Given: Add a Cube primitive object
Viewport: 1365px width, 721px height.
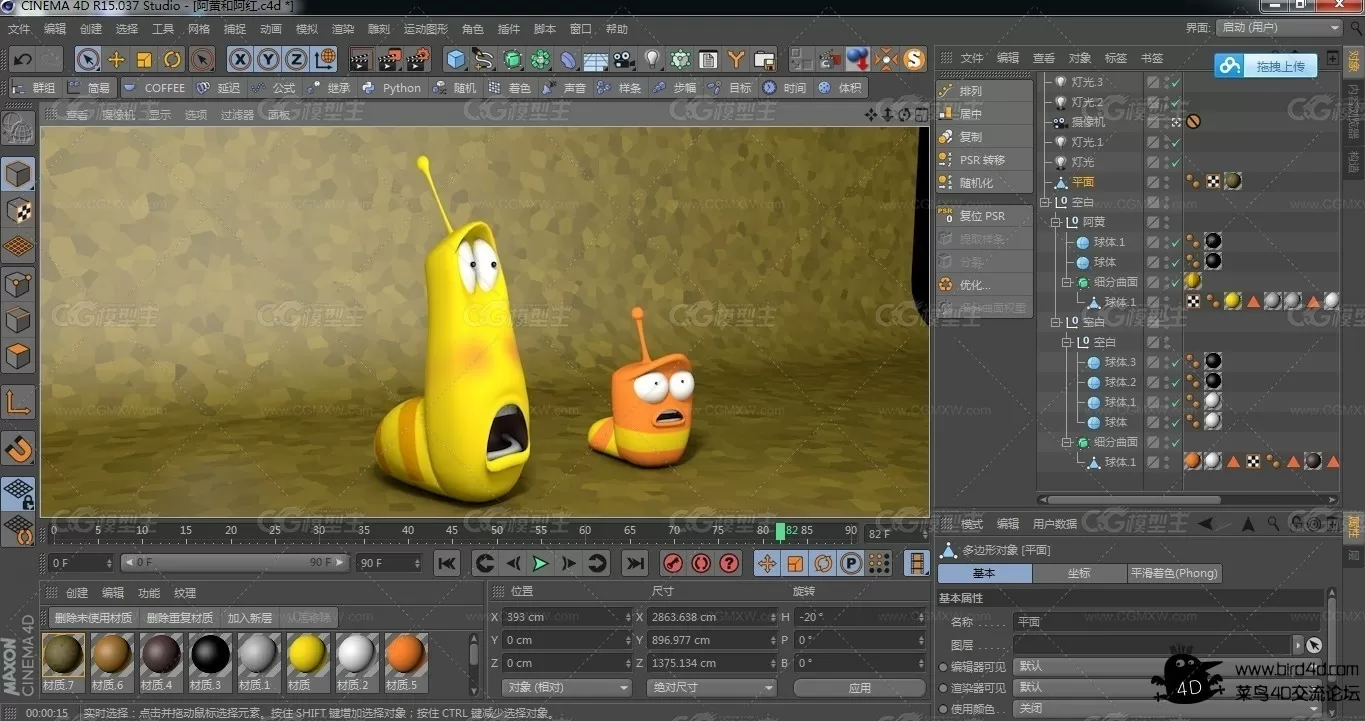Looking at the screenshot, I should [456, 59].
